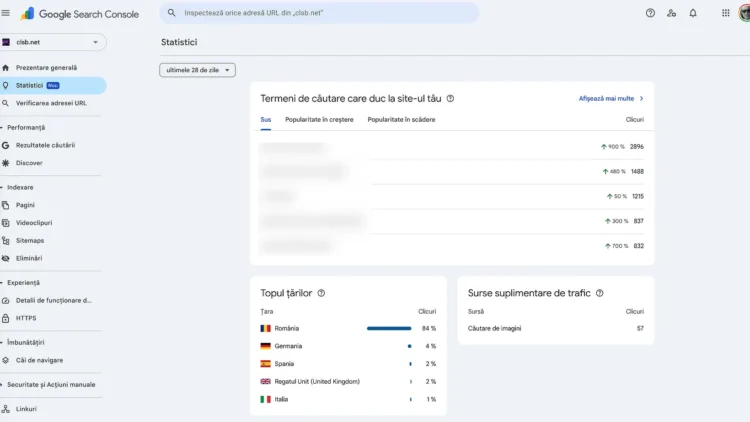
Task: Open the 'ultimele 28 de zile' date dropdown
Action: 197,70
